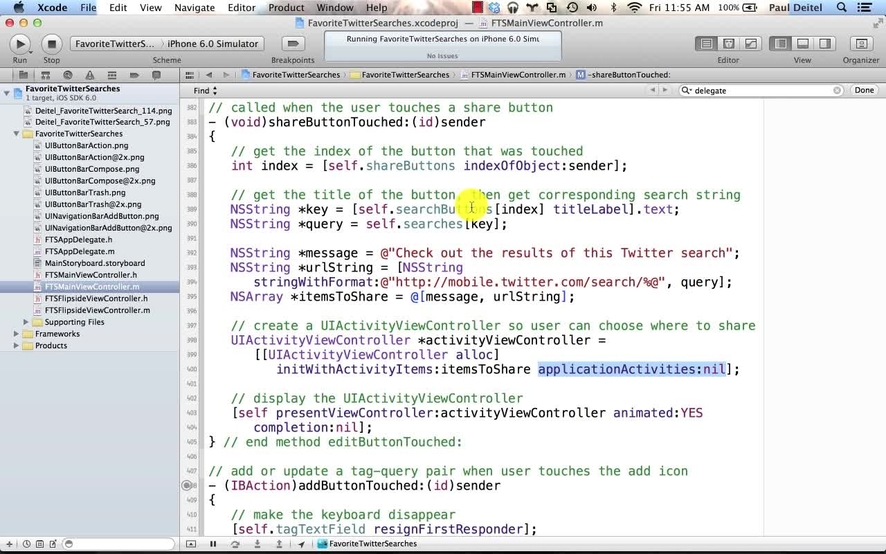Select the Version editor mode
Image resolution: width=886 pixels, height=554 pixels.
(750, 44)
